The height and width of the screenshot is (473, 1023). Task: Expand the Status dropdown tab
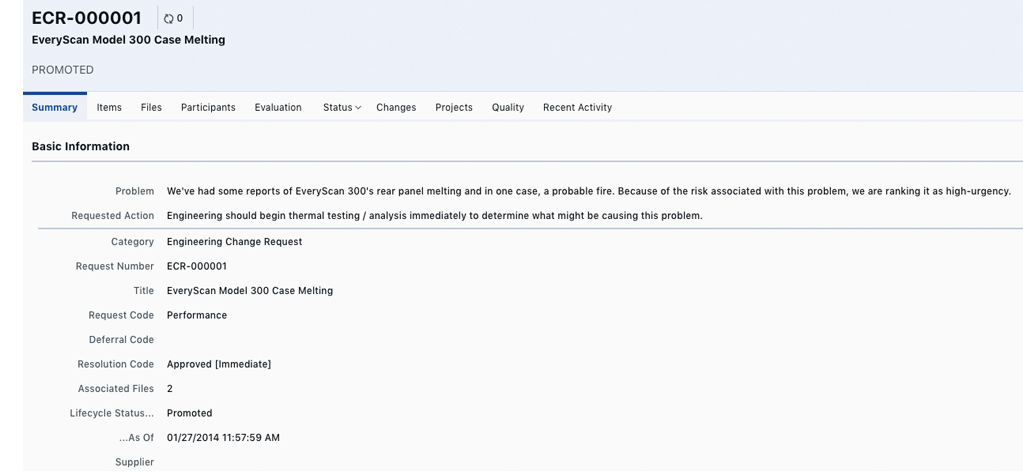click(x=342, y=108)
